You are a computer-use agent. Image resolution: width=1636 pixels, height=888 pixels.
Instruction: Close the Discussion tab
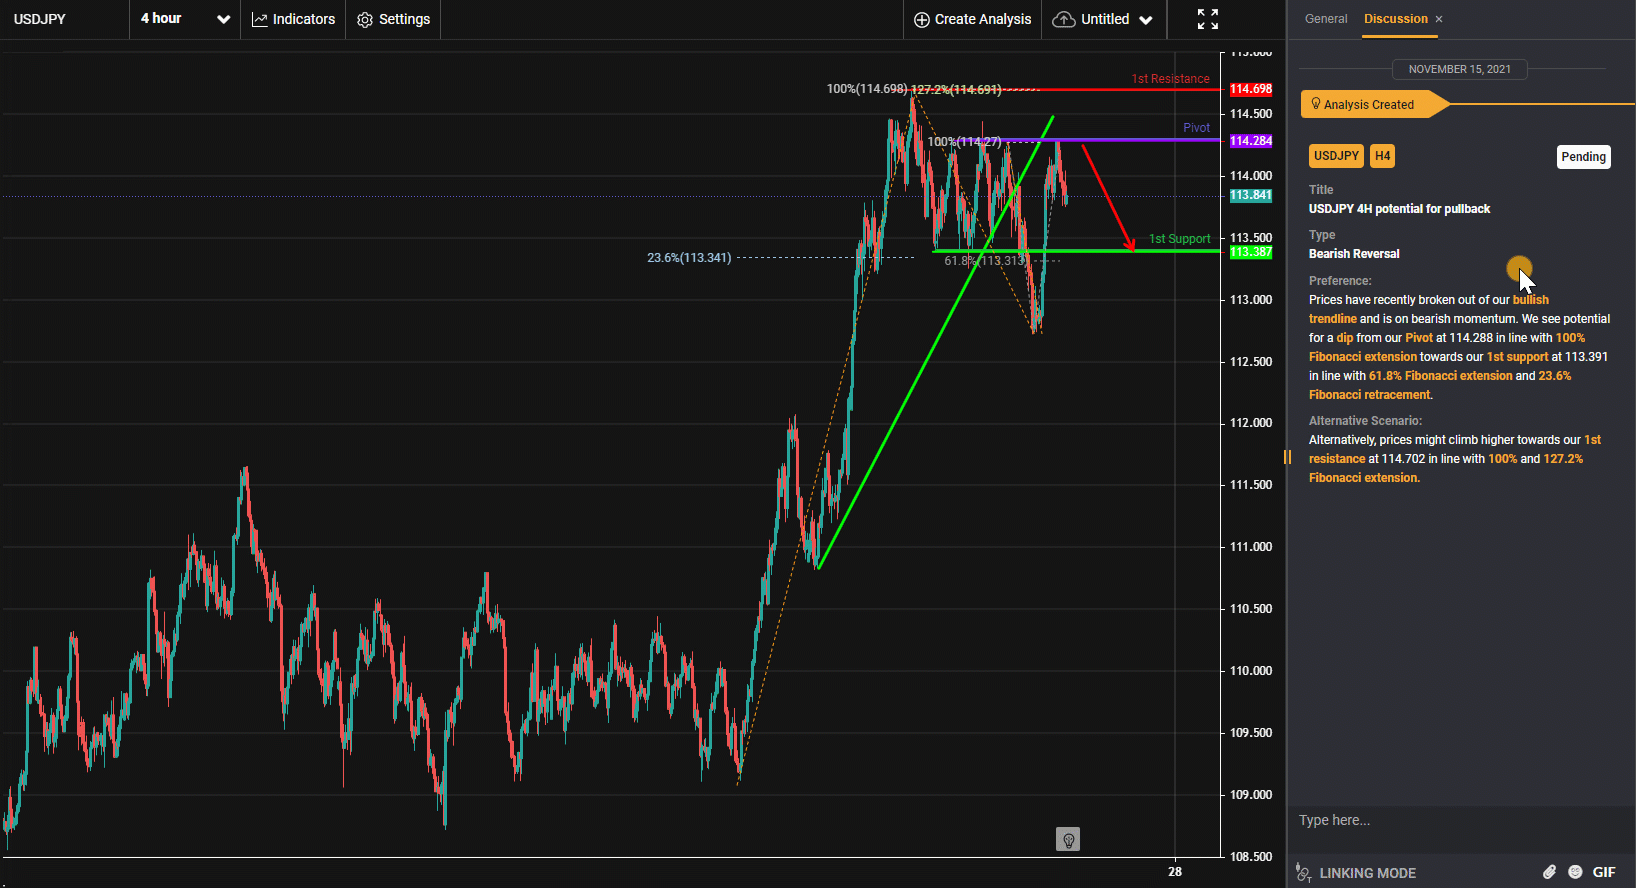point(1439,19)
